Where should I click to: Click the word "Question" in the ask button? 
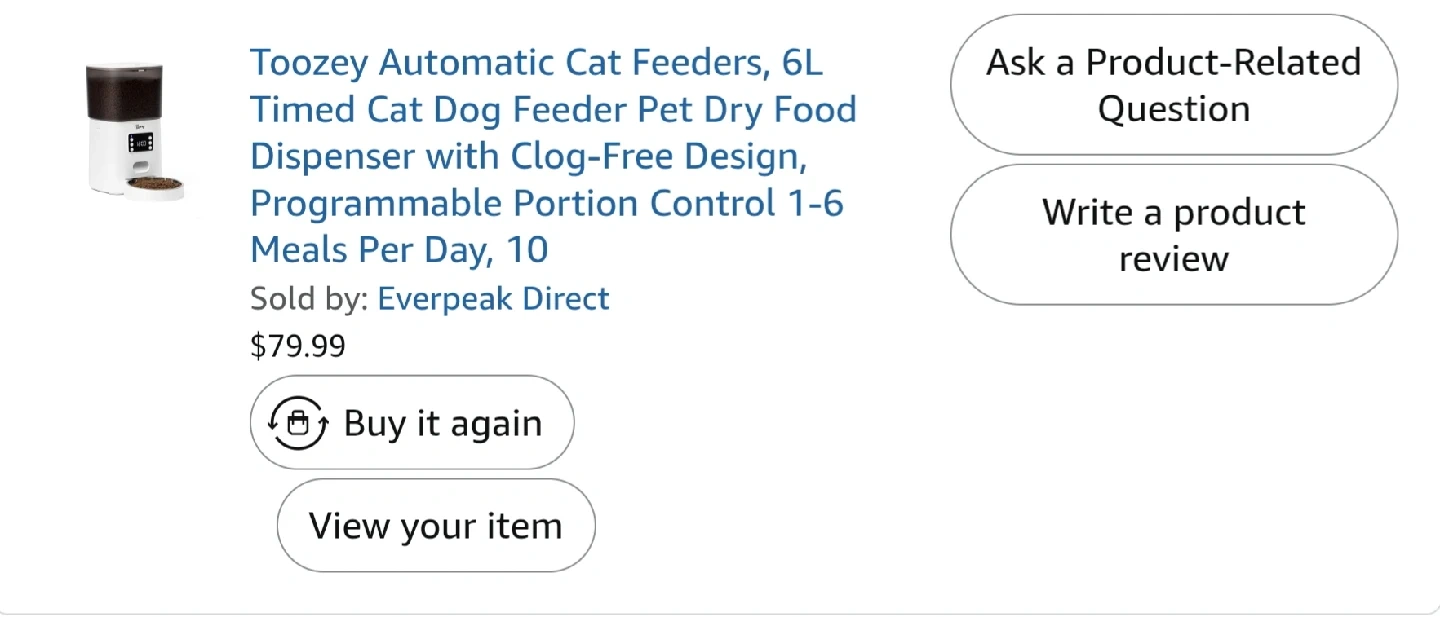click(x=1173, y=109)
